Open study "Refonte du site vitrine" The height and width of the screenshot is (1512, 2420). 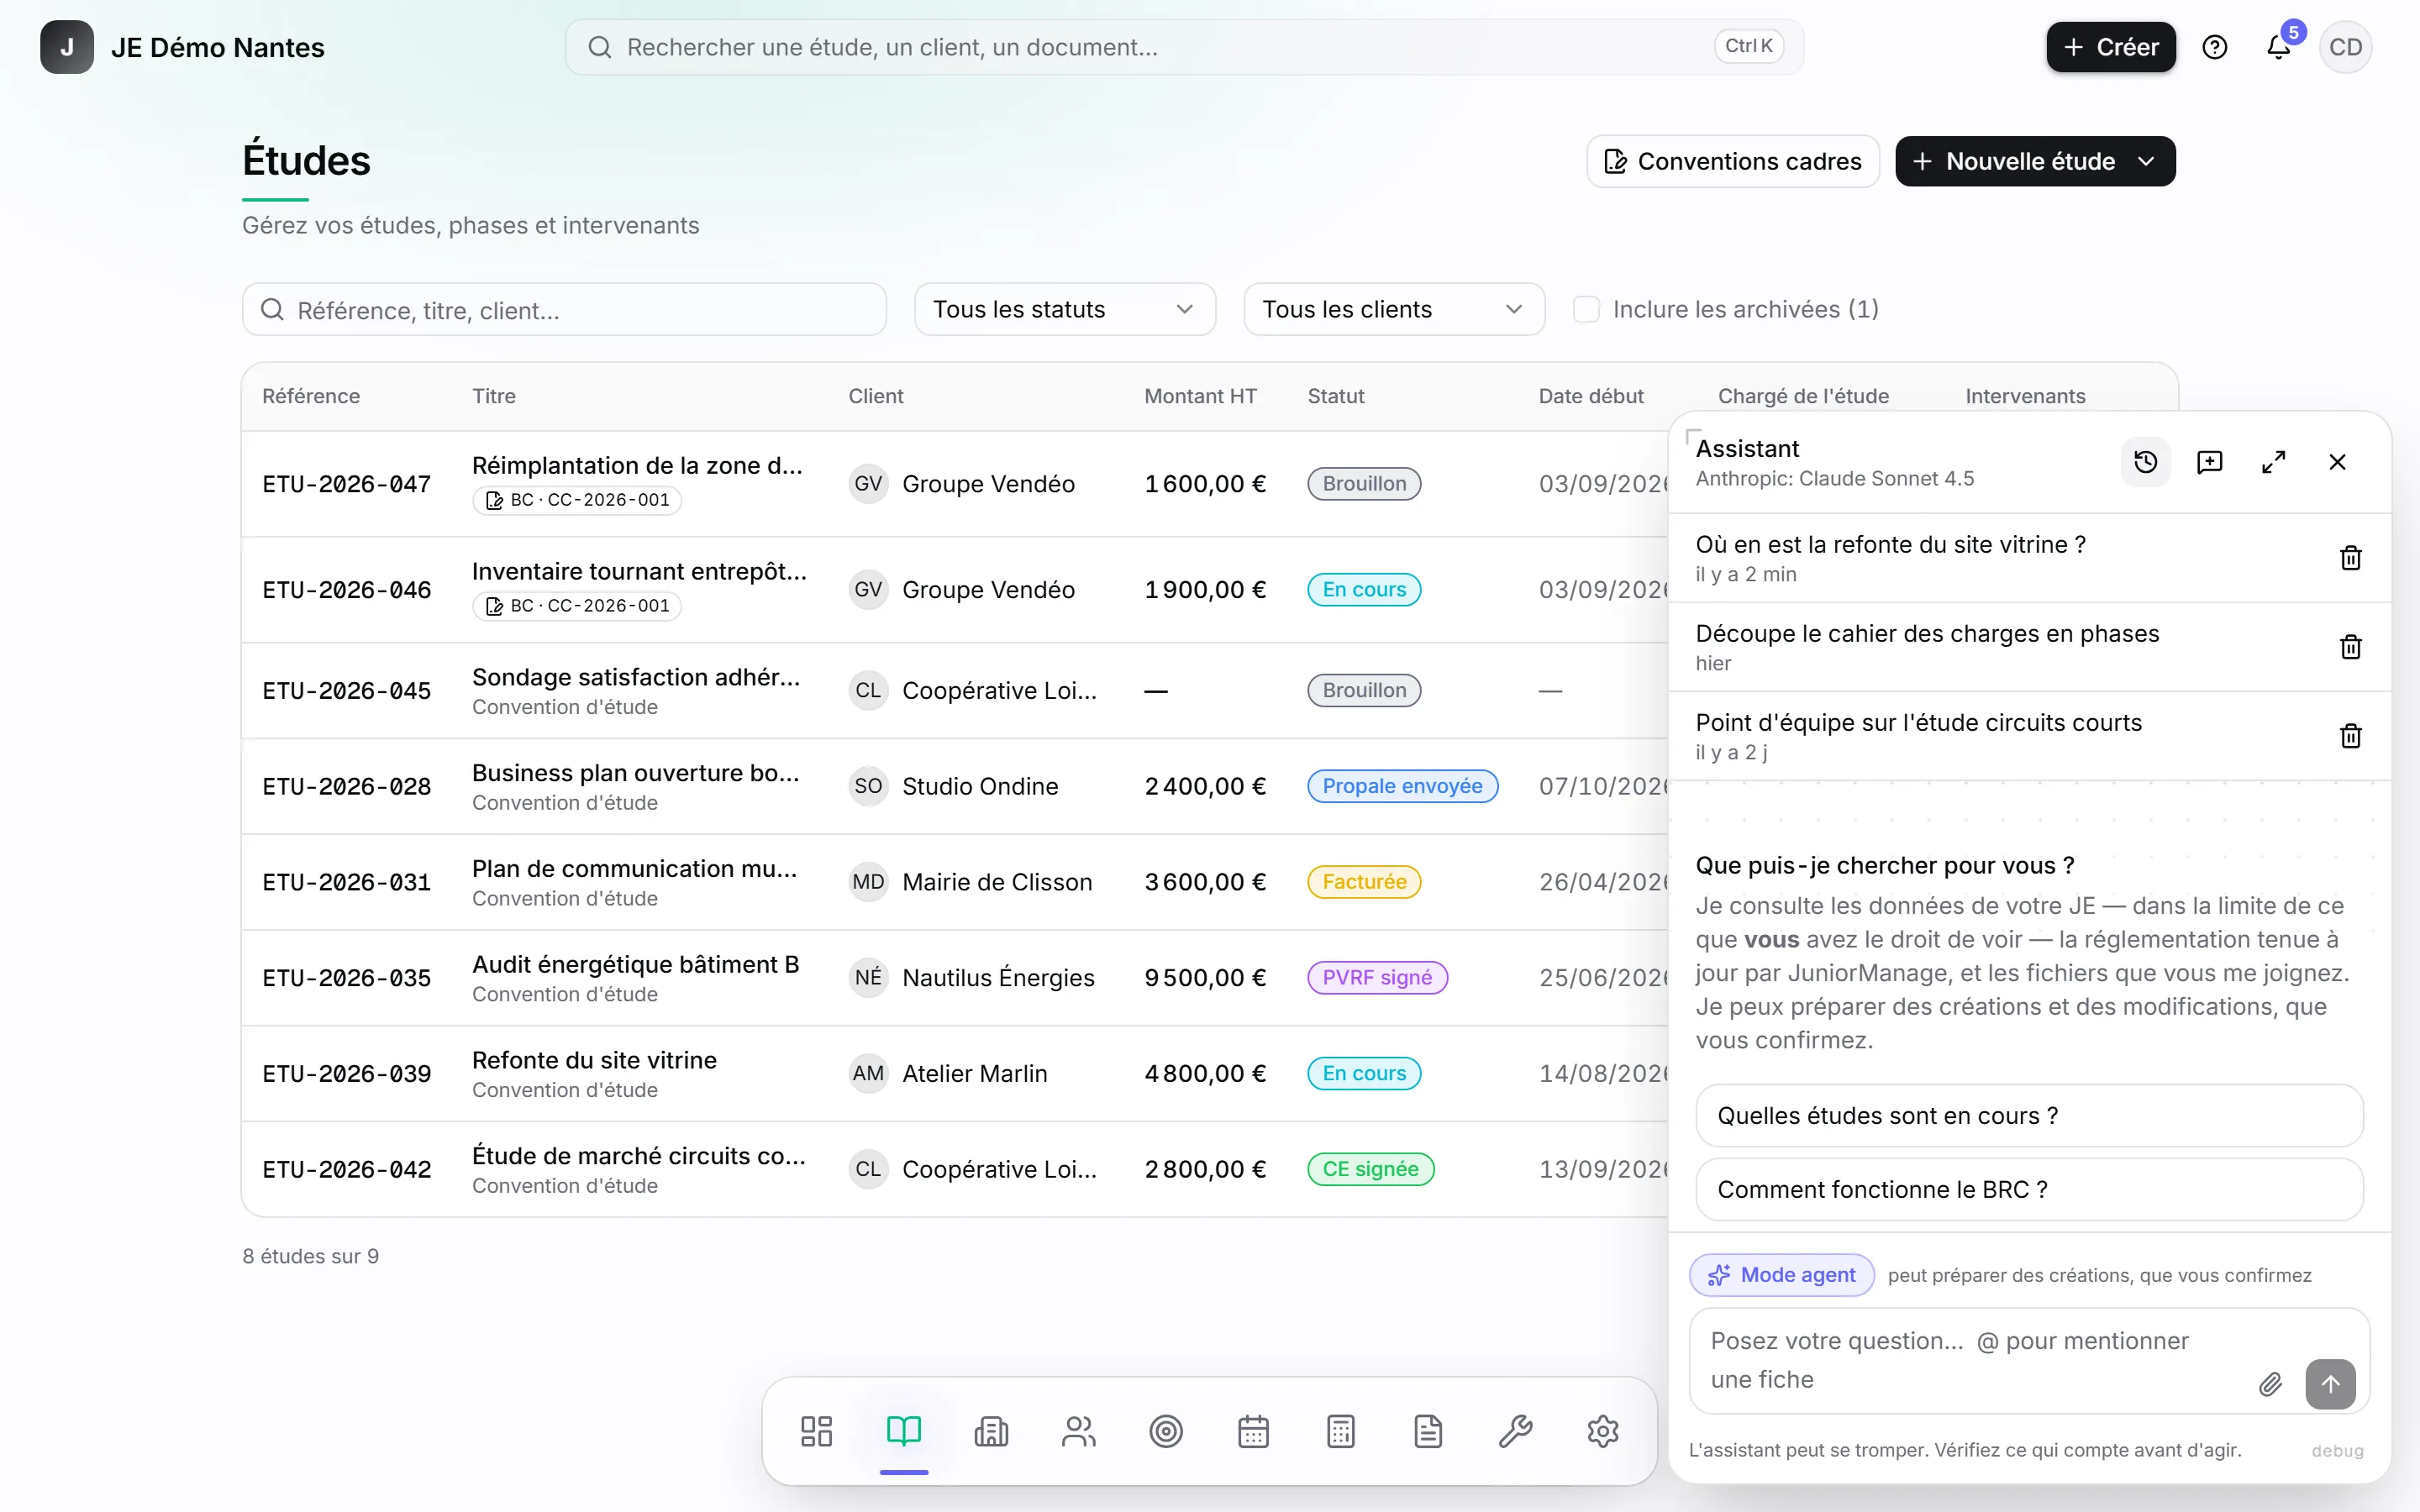tap(594, 1060)
